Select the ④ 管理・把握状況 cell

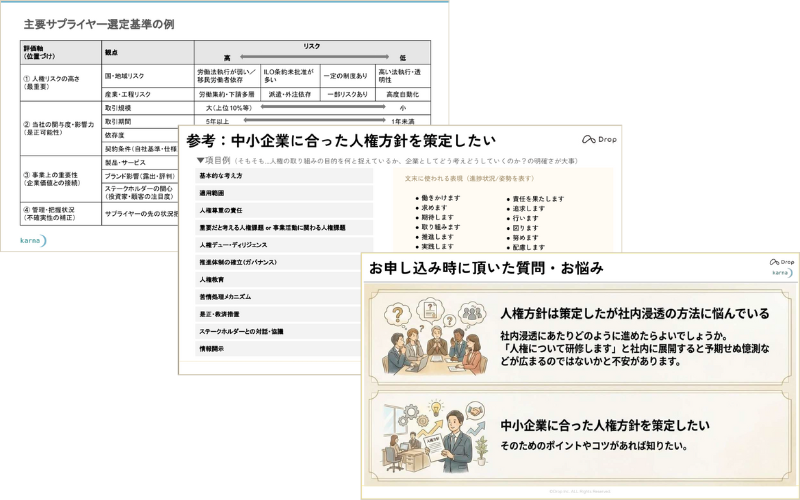click(61, 214)
